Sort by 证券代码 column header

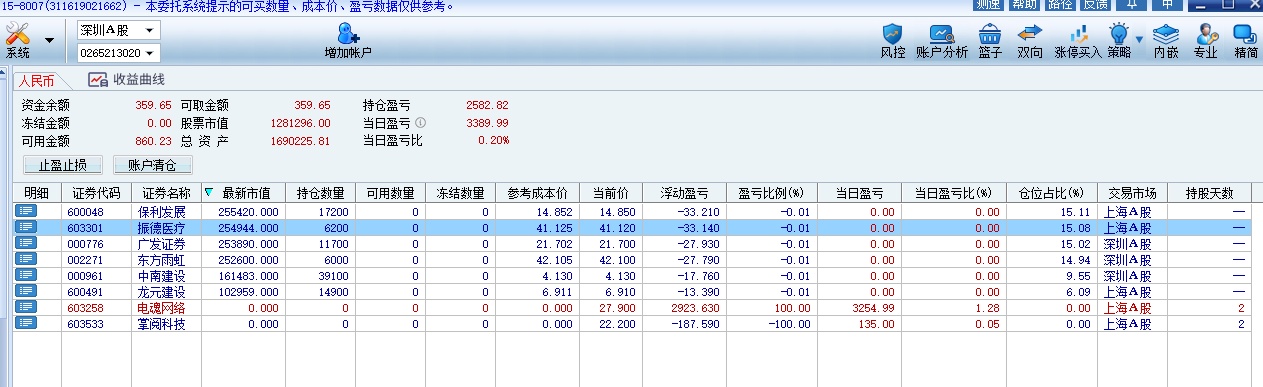96,192
